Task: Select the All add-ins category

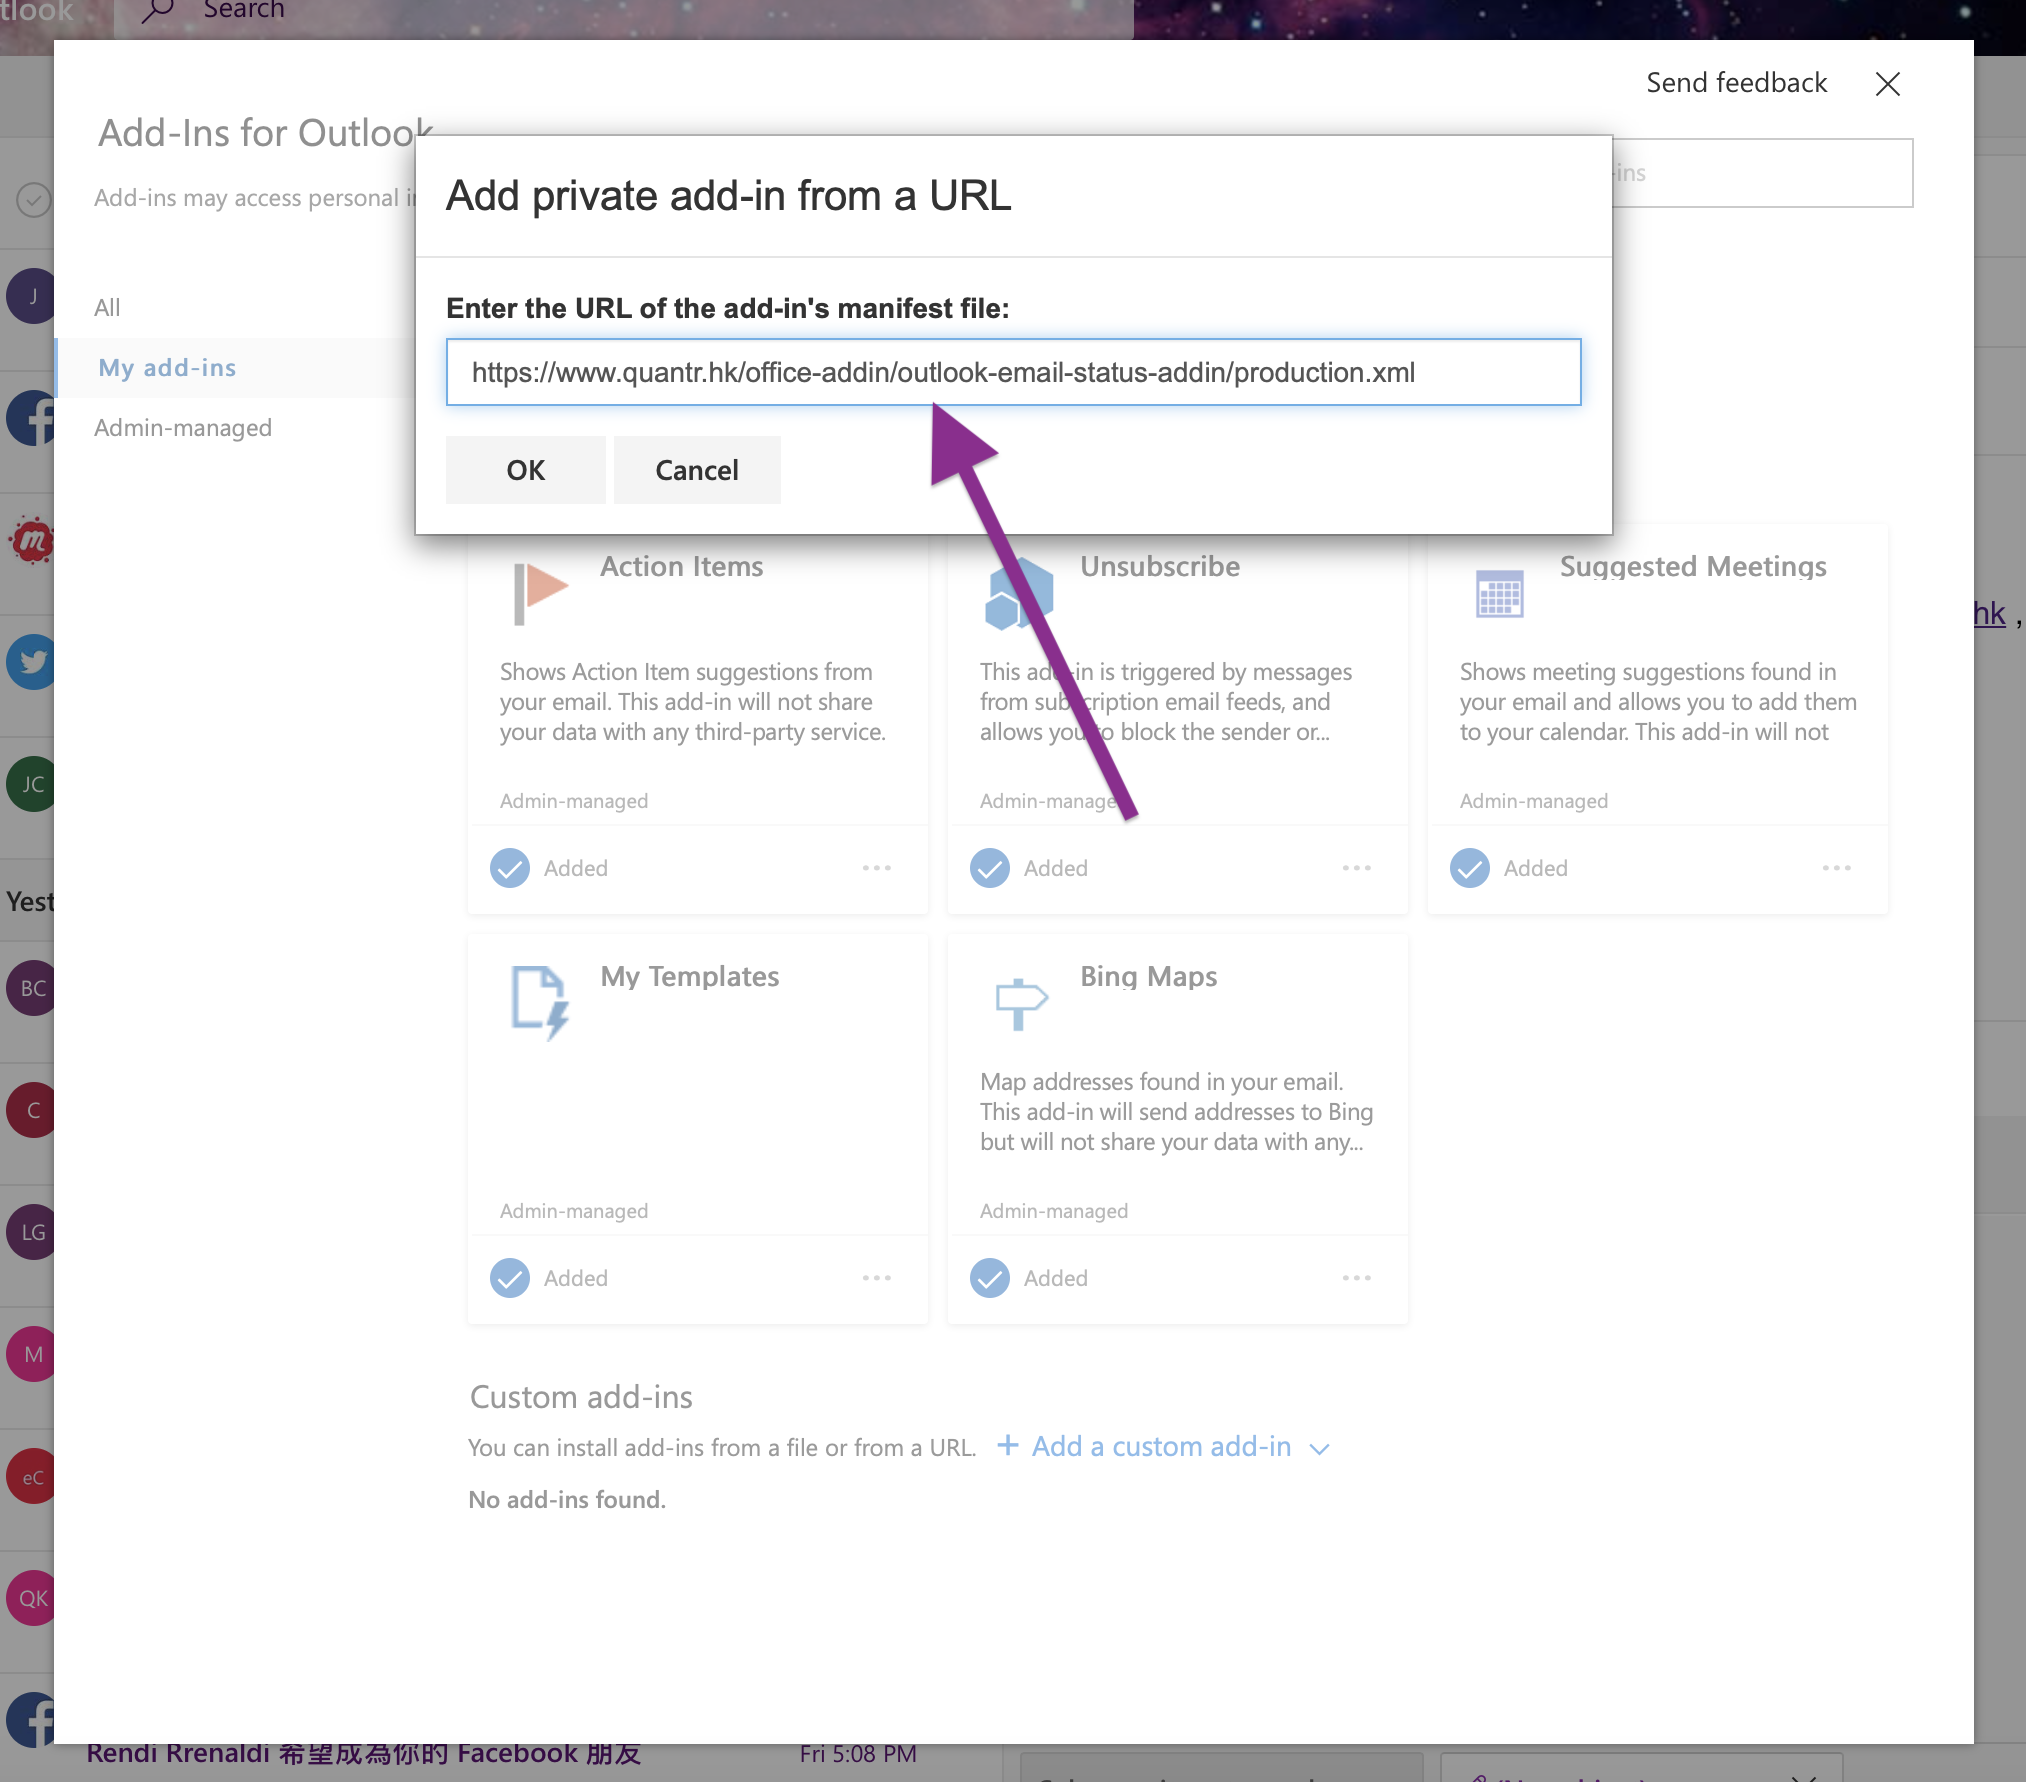Action: click(107, 308)
